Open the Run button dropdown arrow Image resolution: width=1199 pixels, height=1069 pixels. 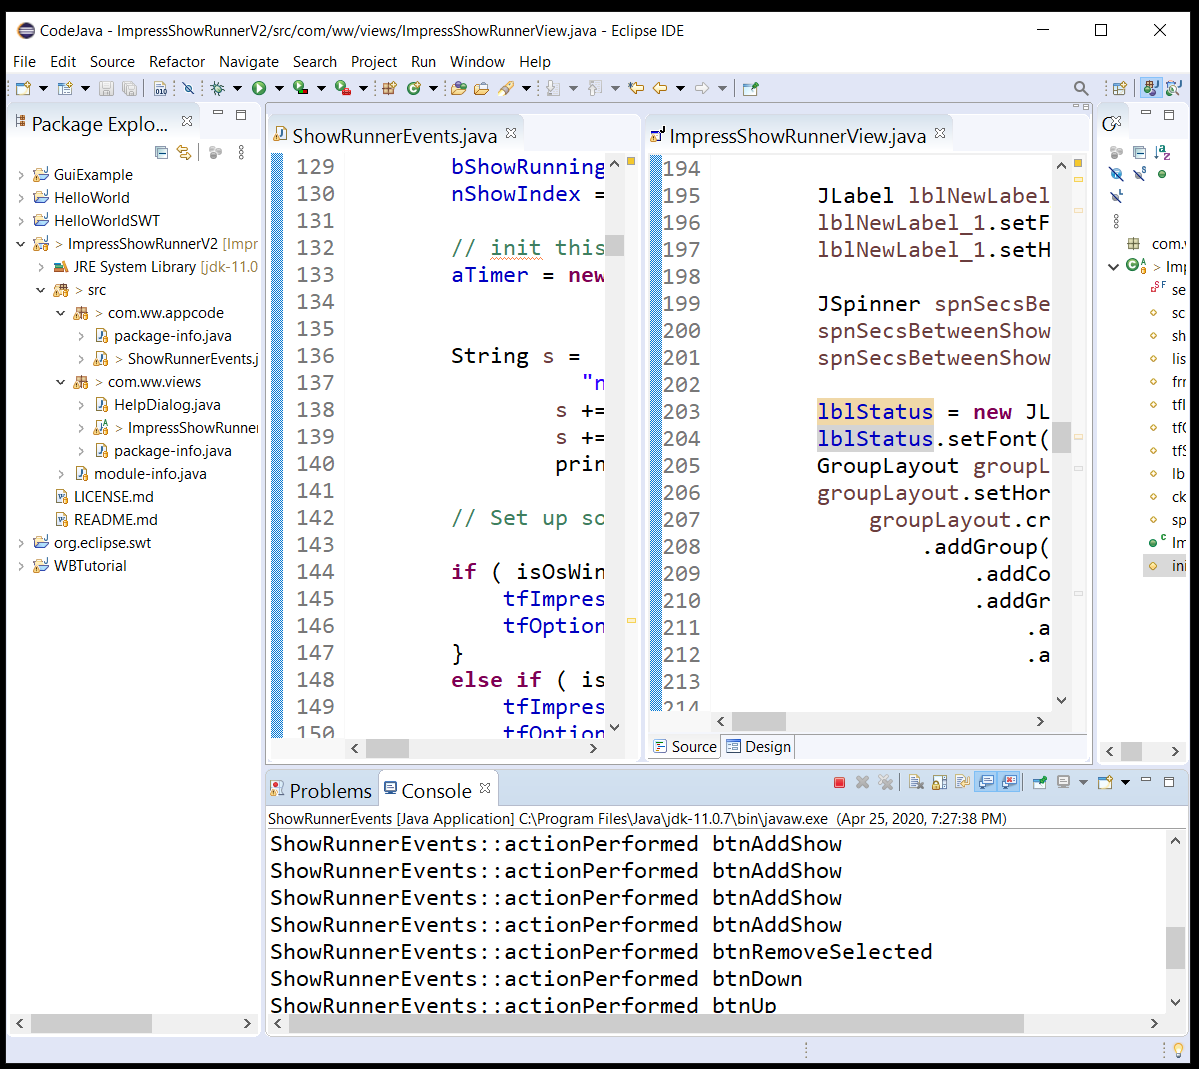coord(279,88)
